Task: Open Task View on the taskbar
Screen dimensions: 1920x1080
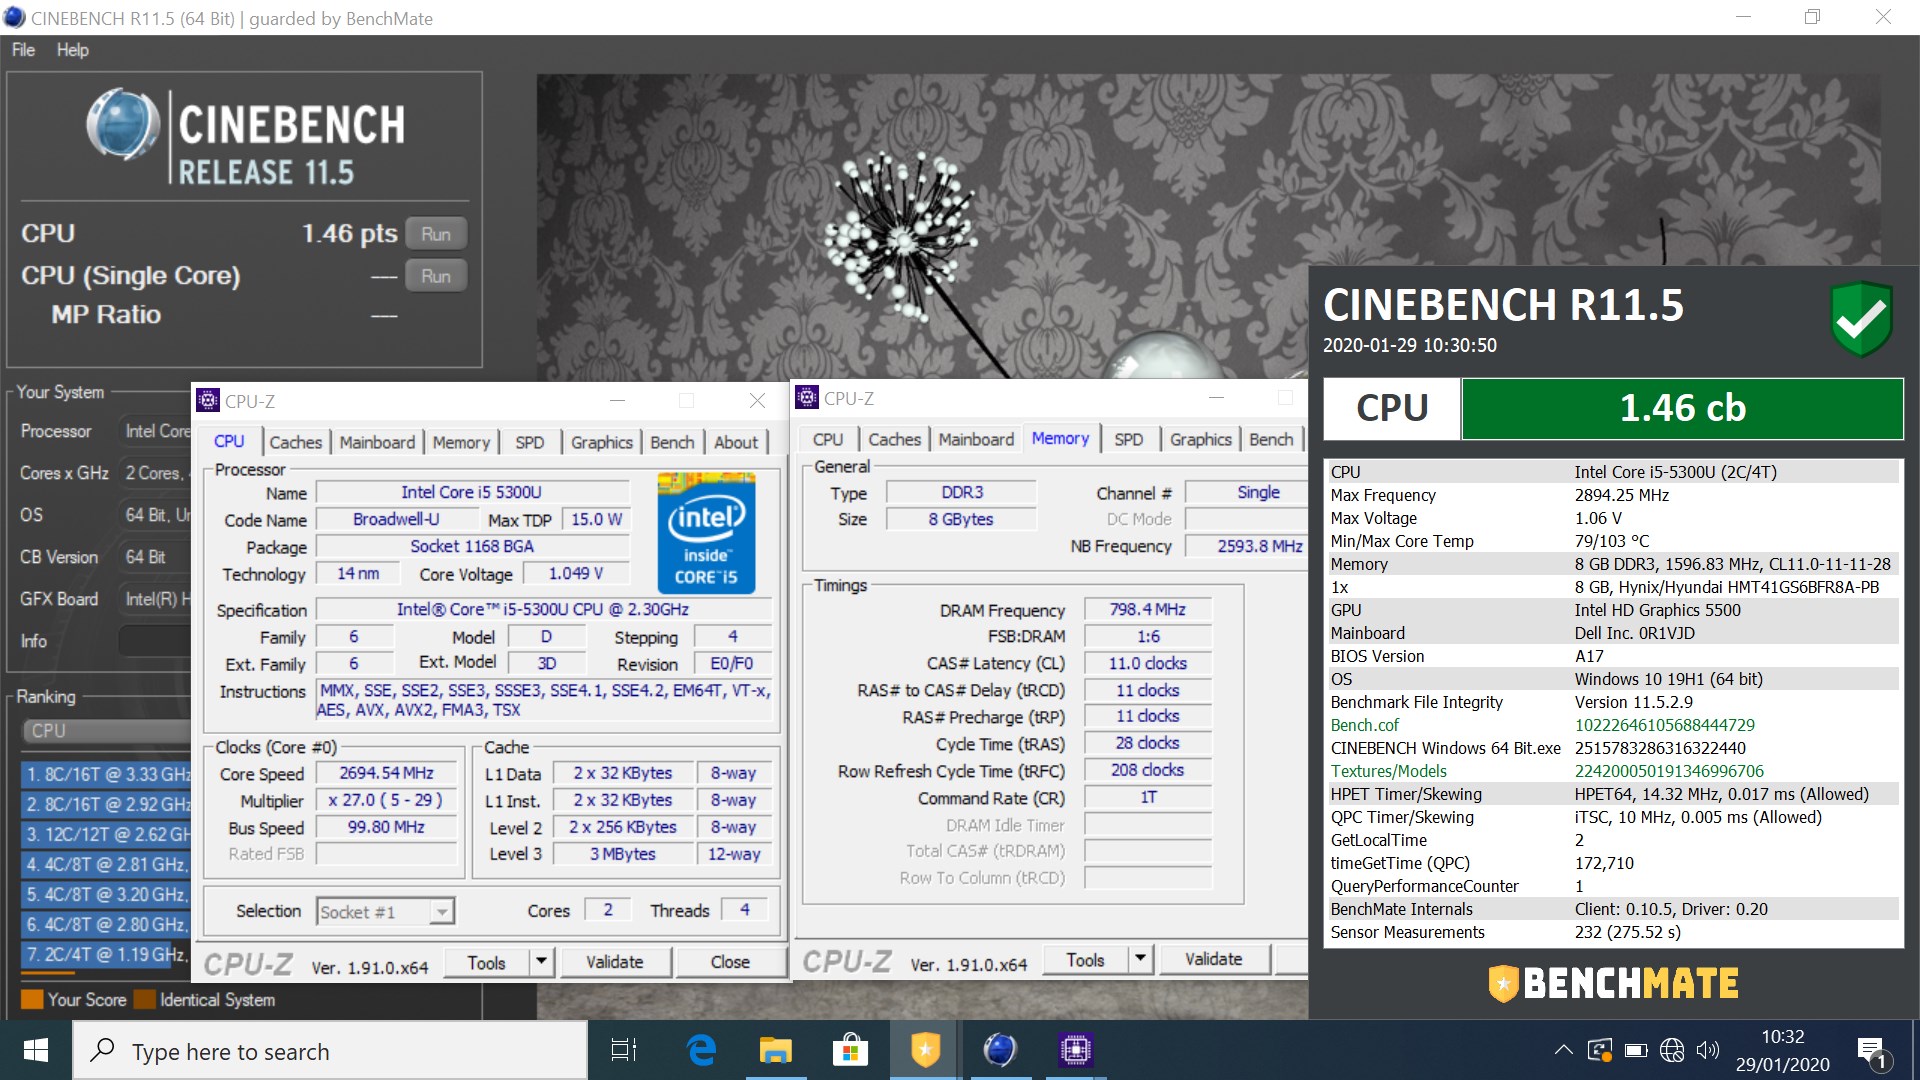Action: click(x=624, y=1050)
